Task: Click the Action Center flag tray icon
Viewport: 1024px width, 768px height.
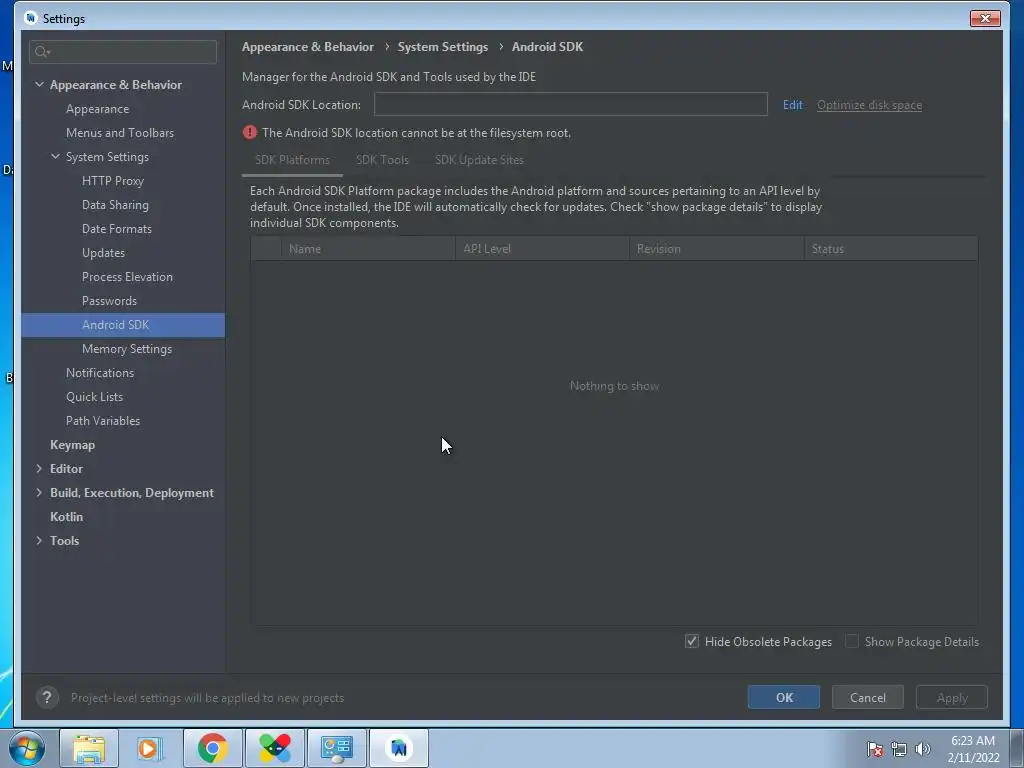Action: coord(874,749)
